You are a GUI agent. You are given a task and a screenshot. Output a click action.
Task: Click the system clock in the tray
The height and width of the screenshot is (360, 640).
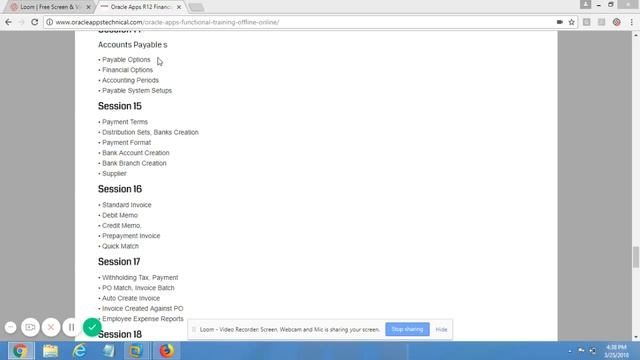coord(616,351)
